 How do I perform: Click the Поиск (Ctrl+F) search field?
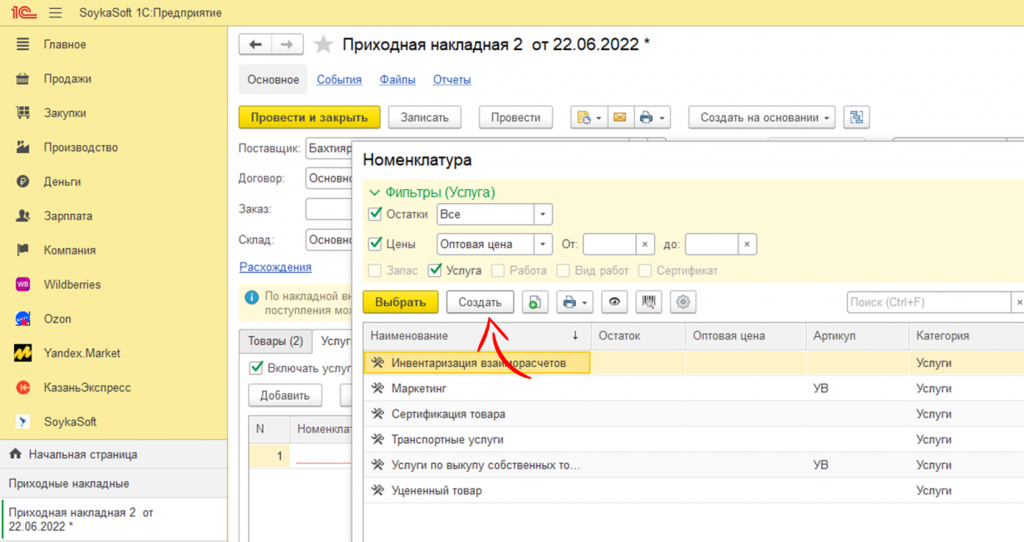pyautogui.click(x=926, y=302)
